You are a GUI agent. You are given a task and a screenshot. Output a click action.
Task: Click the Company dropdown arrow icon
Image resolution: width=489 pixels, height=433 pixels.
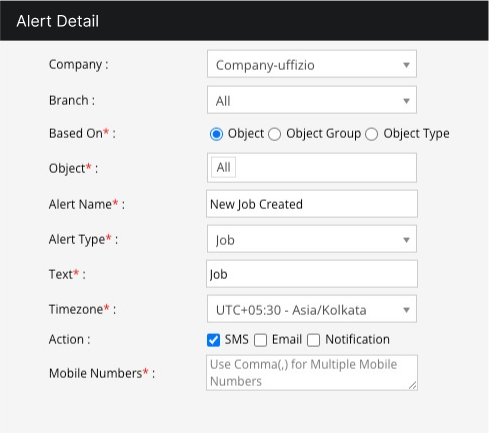coord(406,65)
